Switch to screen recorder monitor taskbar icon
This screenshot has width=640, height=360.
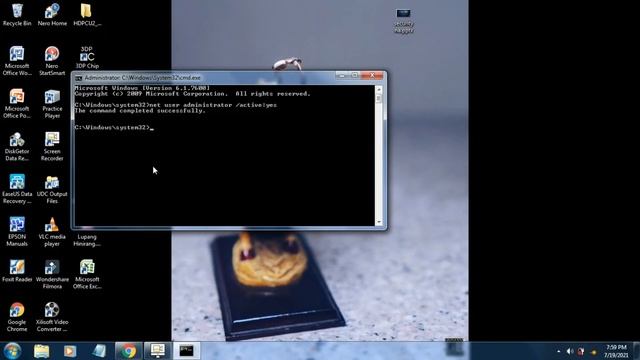point(158,351)
